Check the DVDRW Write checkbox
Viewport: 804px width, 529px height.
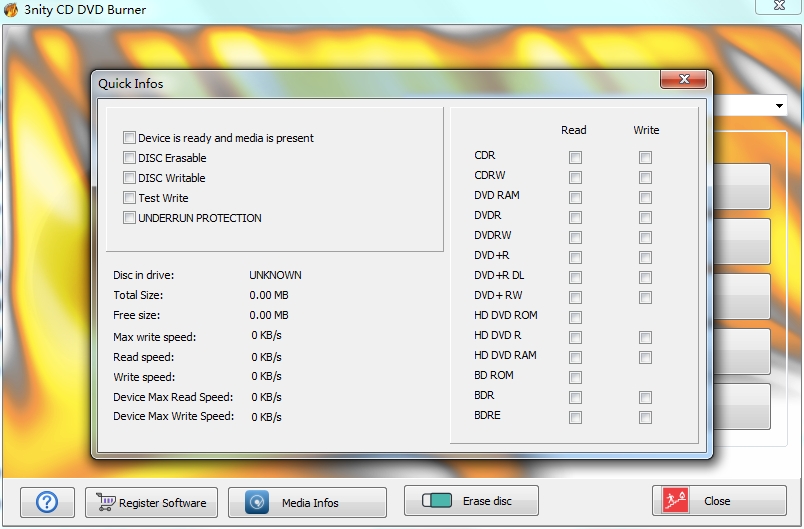coord(645,237)
